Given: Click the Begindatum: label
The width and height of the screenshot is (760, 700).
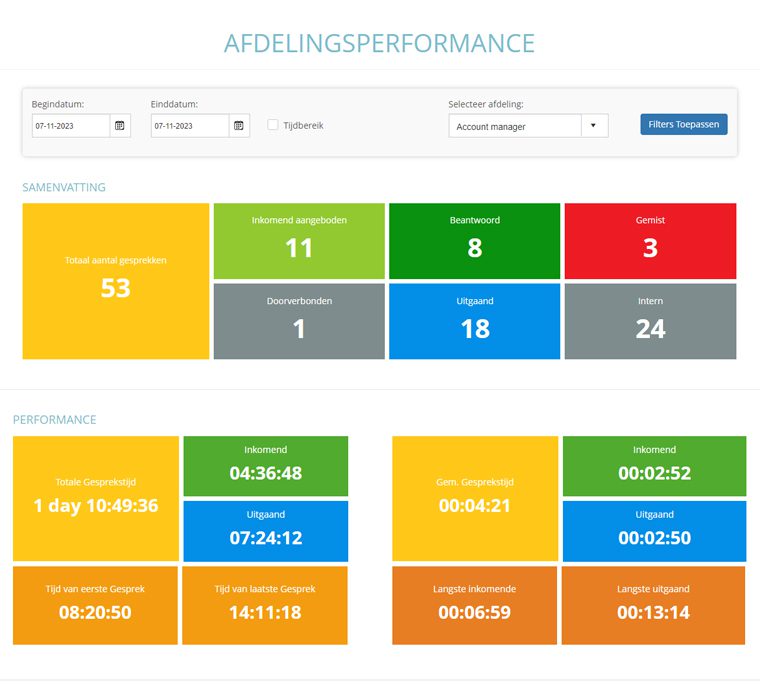Looking at the screenshot, I should coord(58,104).
